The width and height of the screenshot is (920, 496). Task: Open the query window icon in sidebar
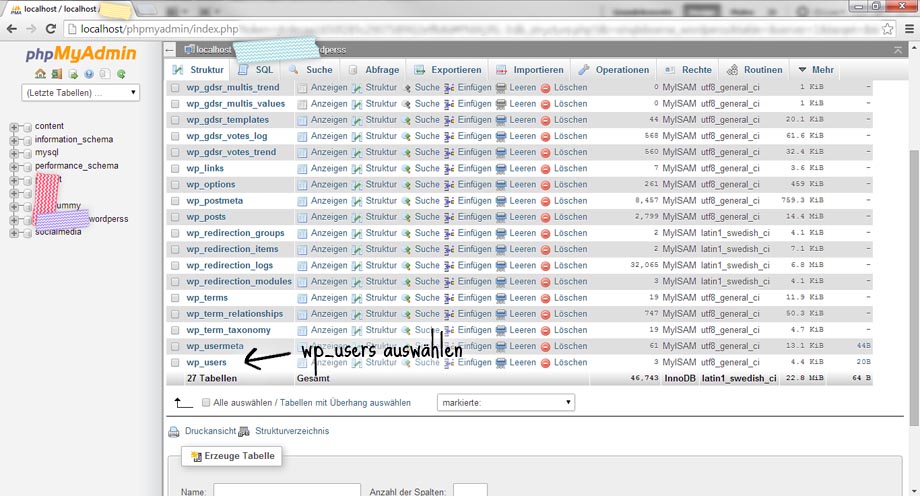coord(73,74)
